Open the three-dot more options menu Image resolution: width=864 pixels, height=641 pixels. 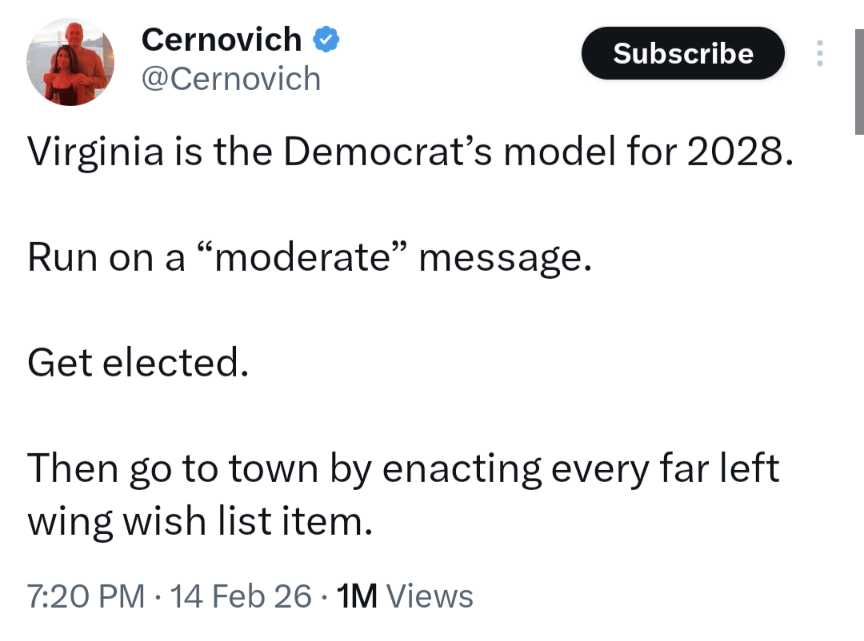820,53
